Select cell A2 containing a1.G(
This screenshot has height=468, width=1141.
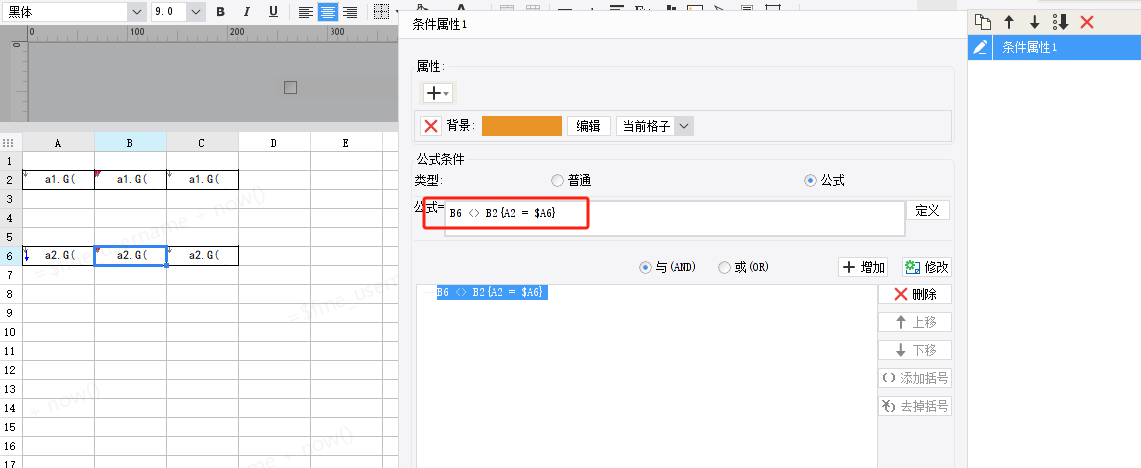[58, 180]
